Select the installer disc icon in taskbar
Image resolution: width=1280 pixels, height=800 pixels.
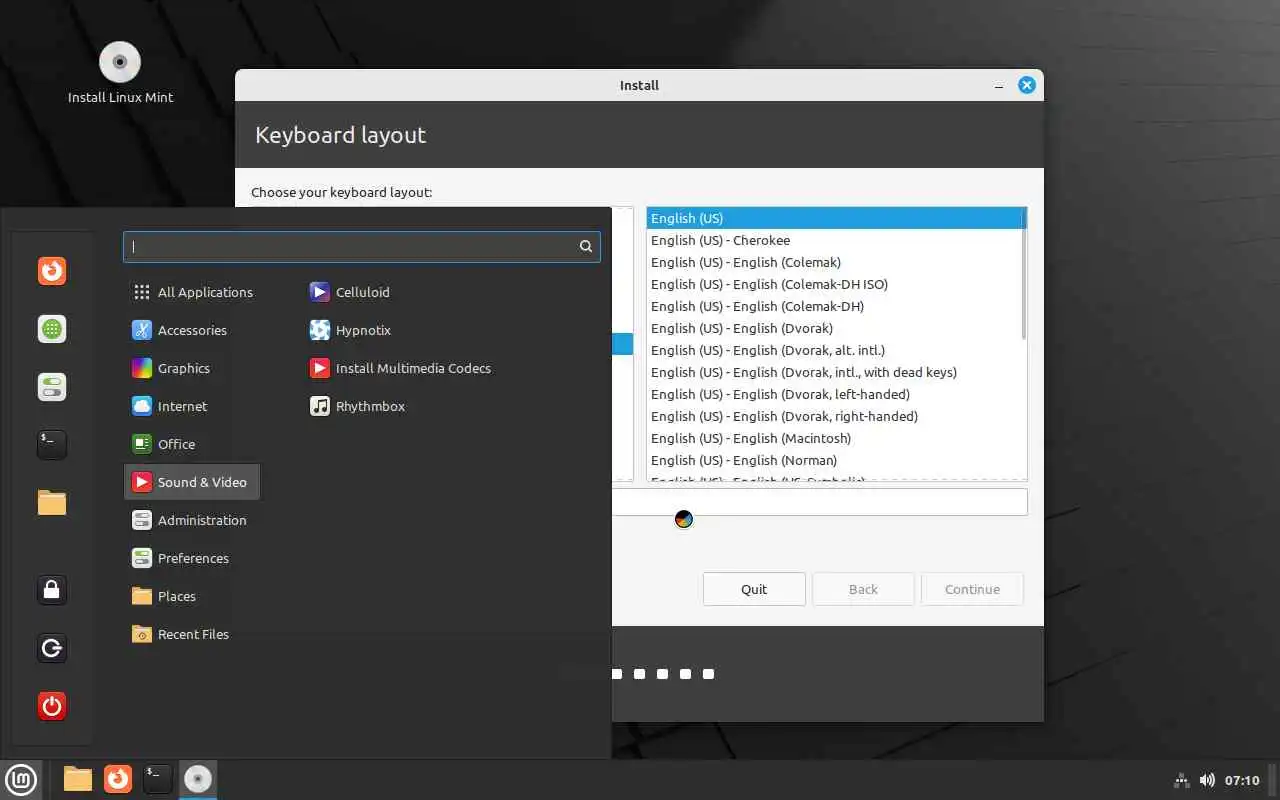tap(198, 779)
